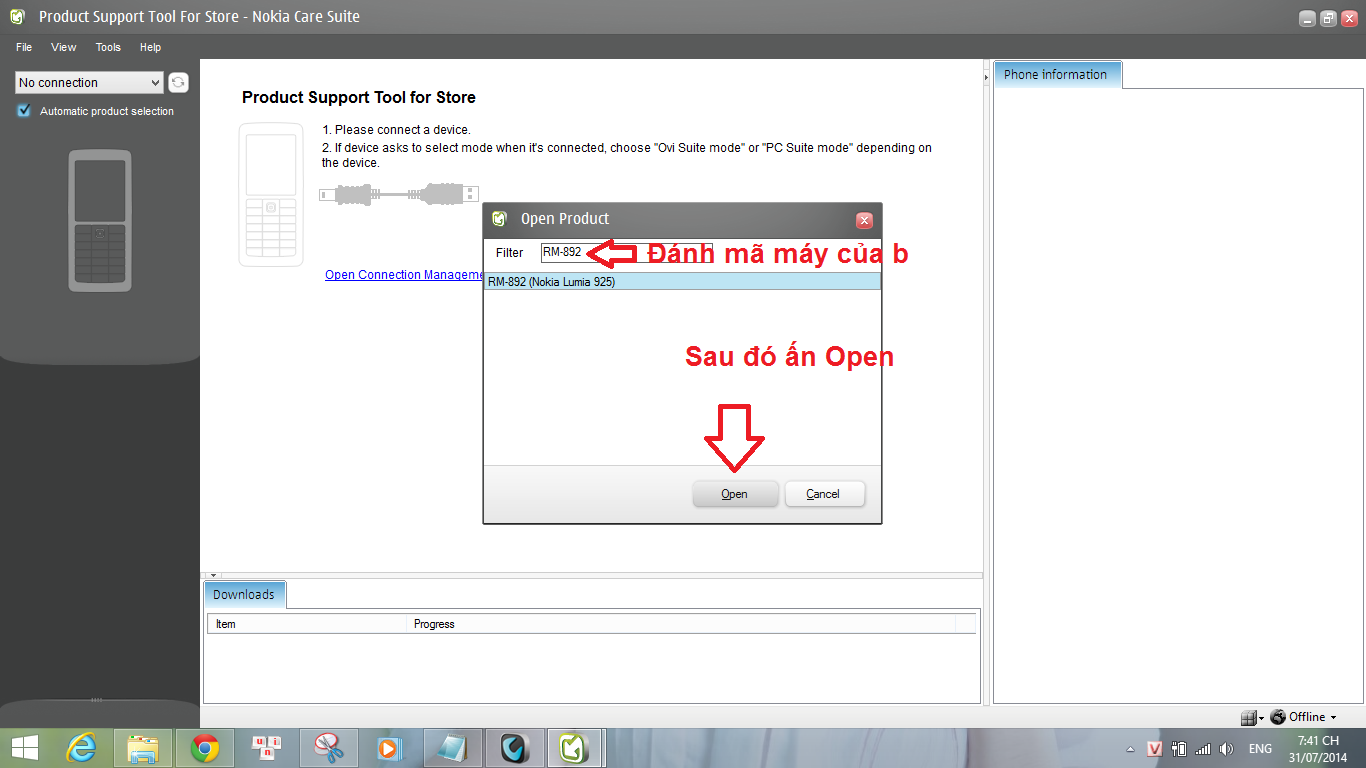The width and height of the screenshot is (1366, 768).
Task: Open the Help menu
Action: pyautogui.click(x=150, y=47)
